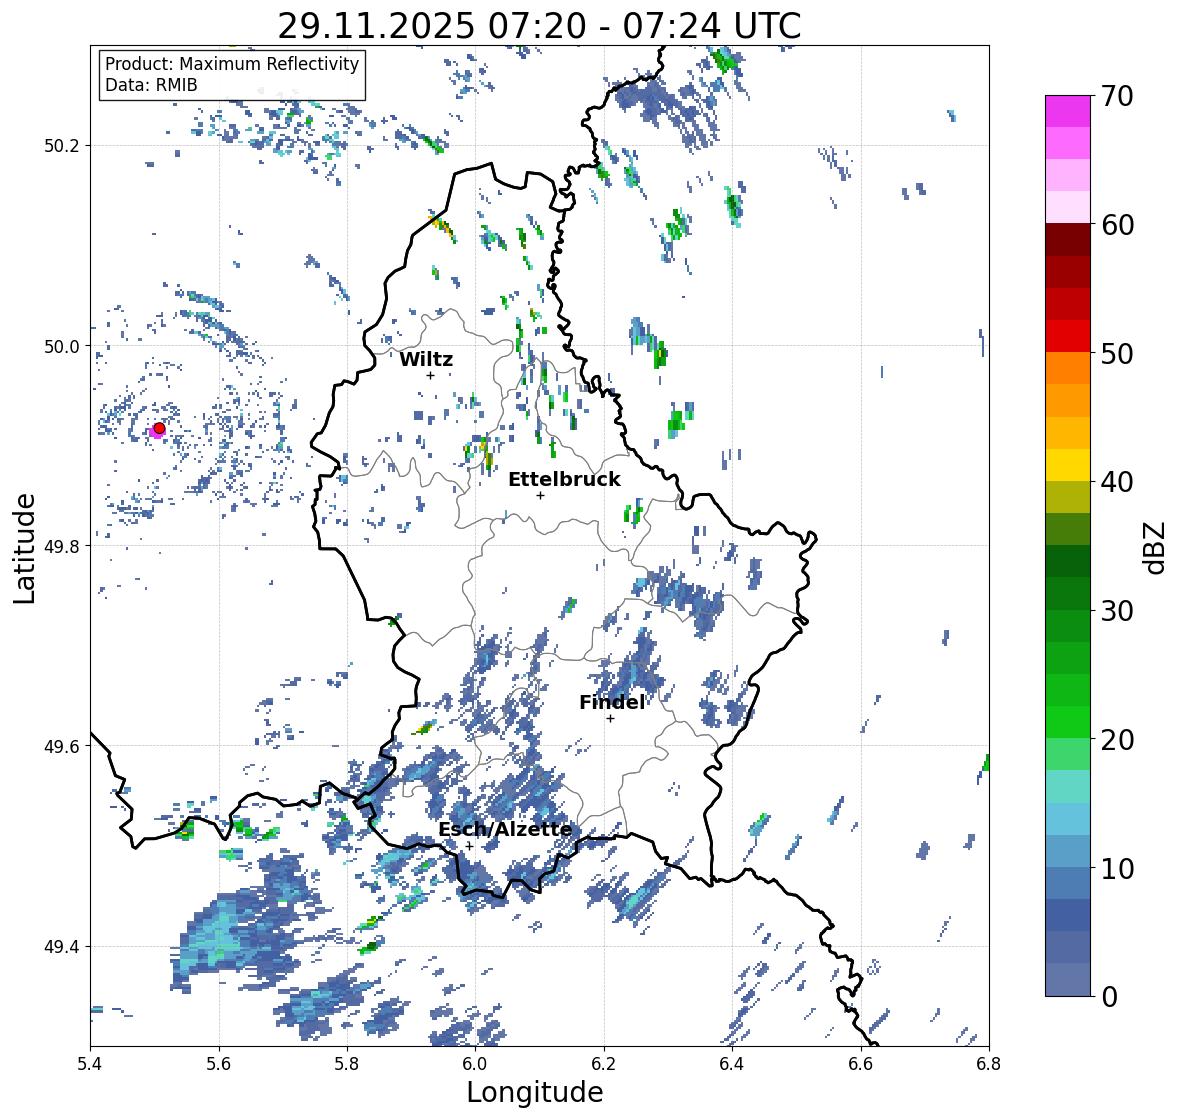Click the 50.2 latitude tick label

(62, 146)
